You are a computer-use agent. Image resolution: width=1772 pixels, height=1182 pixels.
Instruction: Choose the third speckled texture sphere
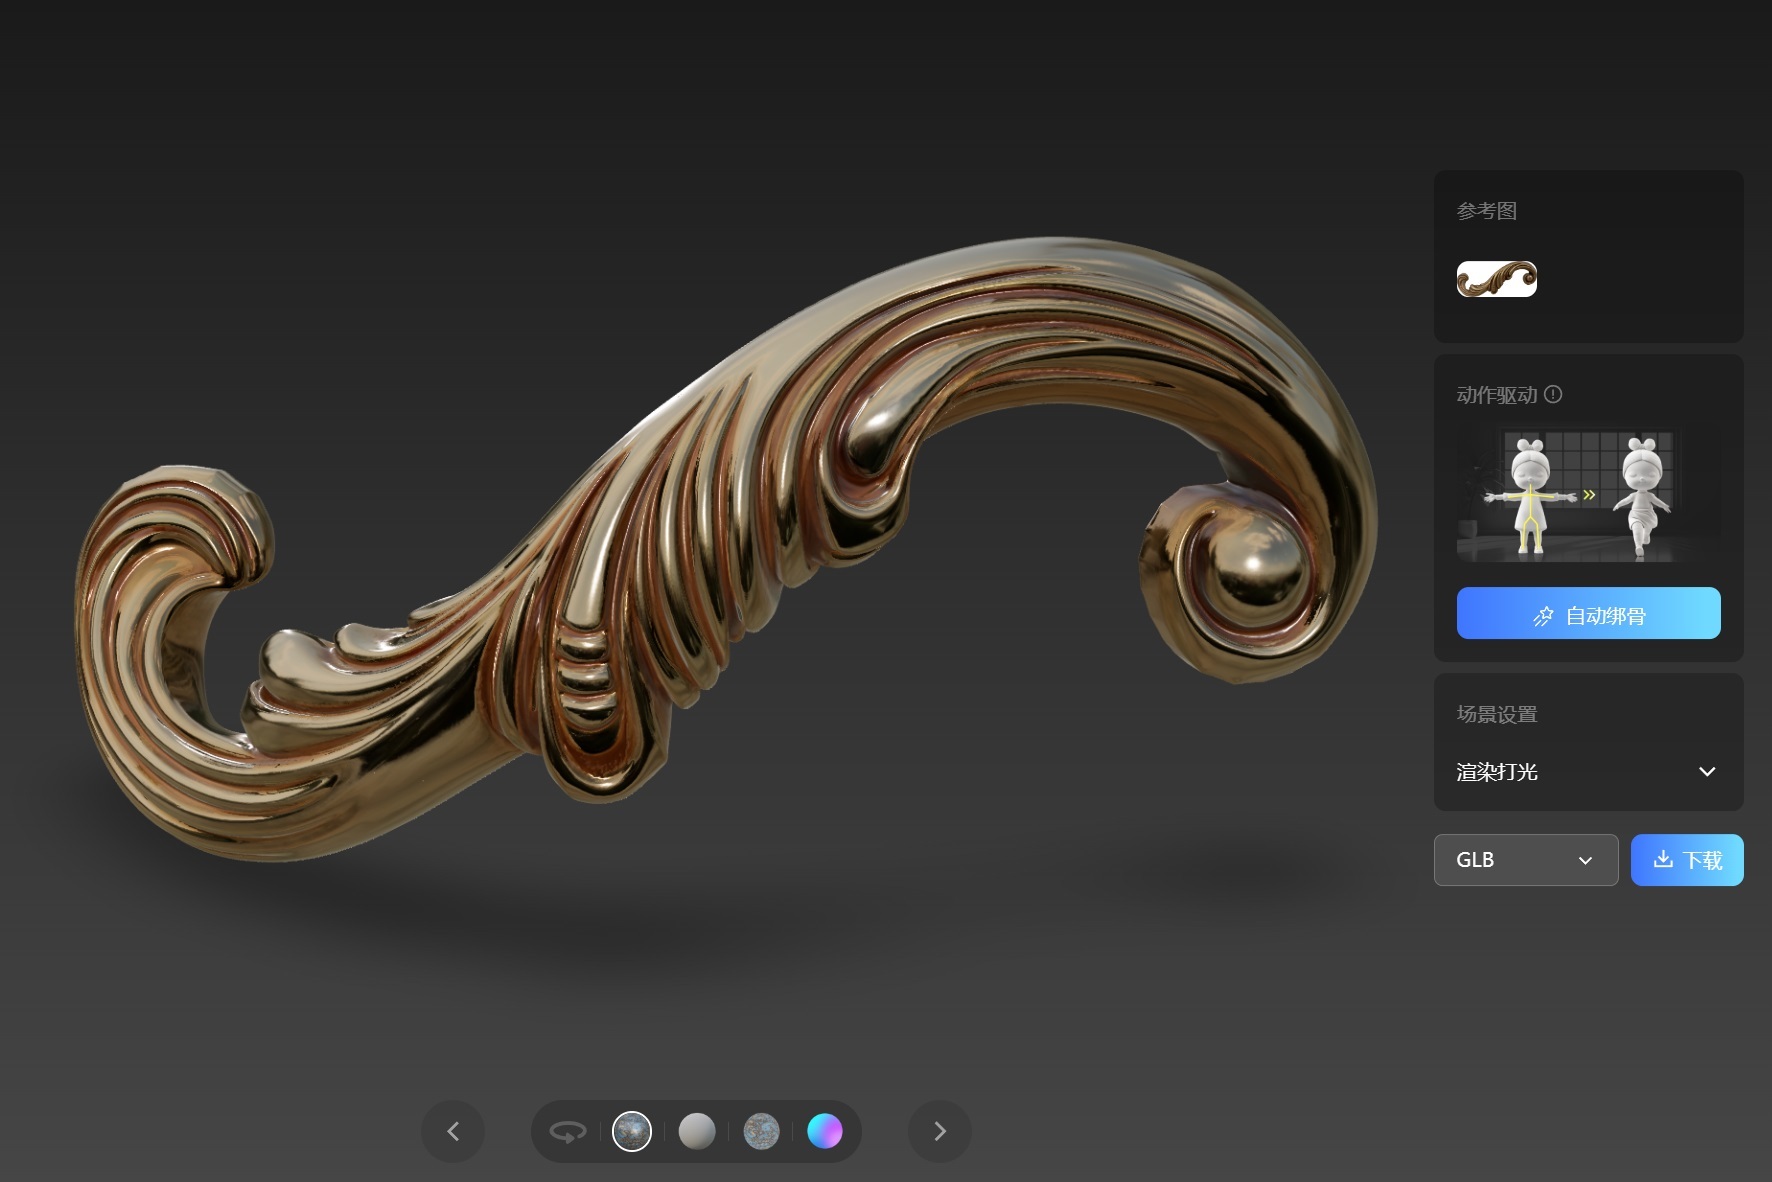click(x=761, y=1132)
